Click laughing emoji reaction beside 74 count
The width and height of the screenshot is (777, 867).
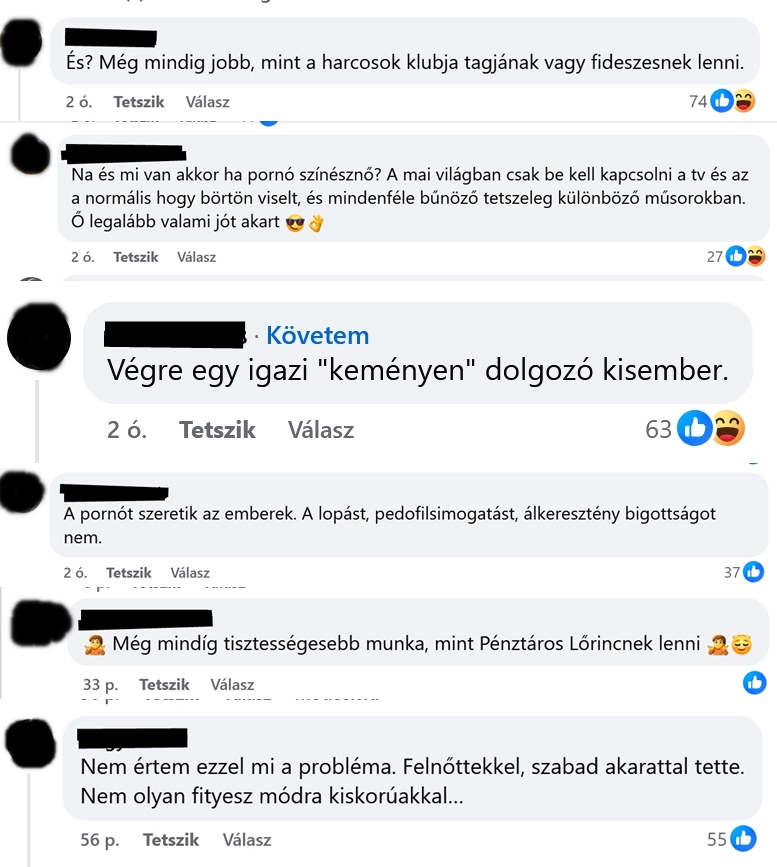coord(744,101)
